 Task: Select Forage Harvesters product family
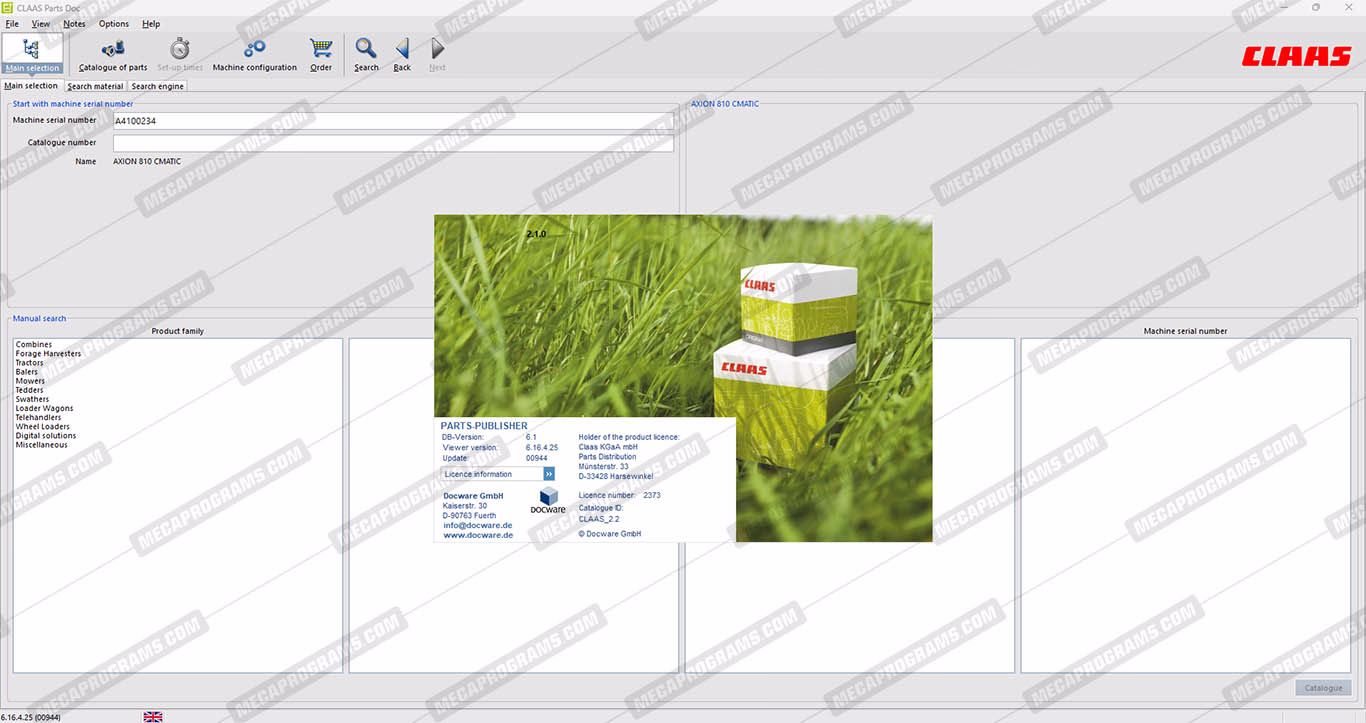(x=48, y=354)
